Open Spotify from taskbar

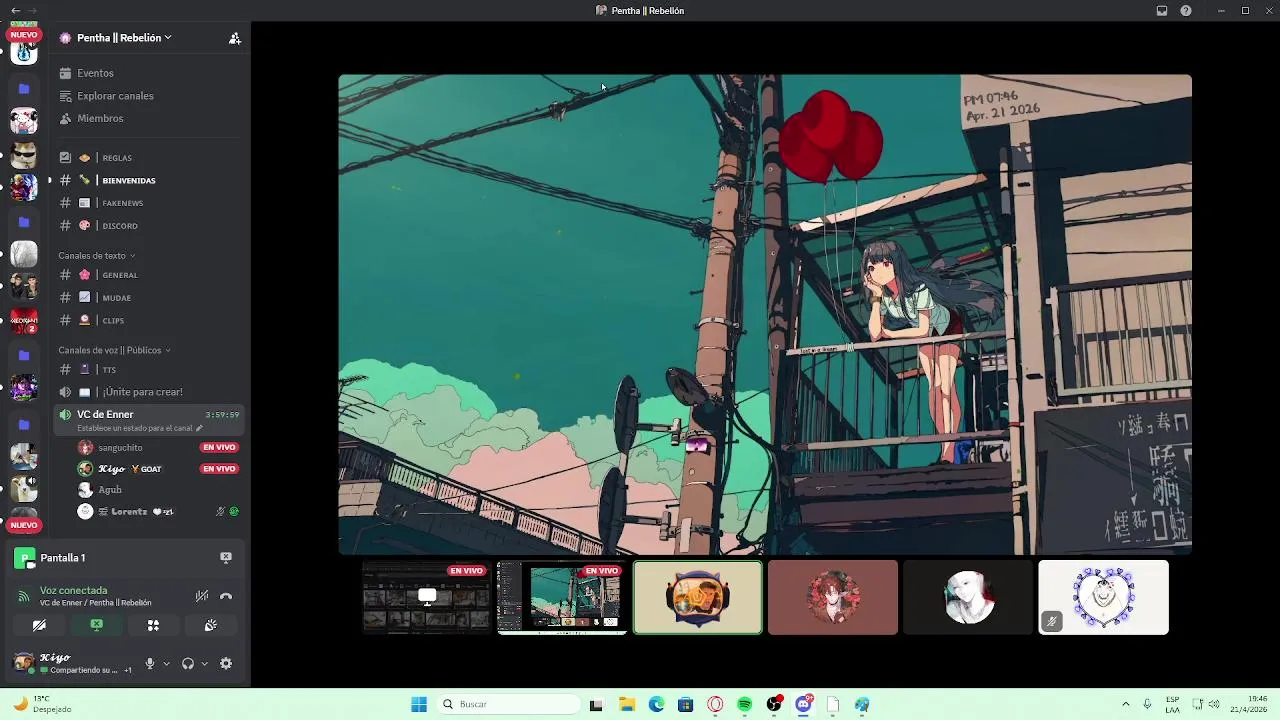click(x=744, y=705)
